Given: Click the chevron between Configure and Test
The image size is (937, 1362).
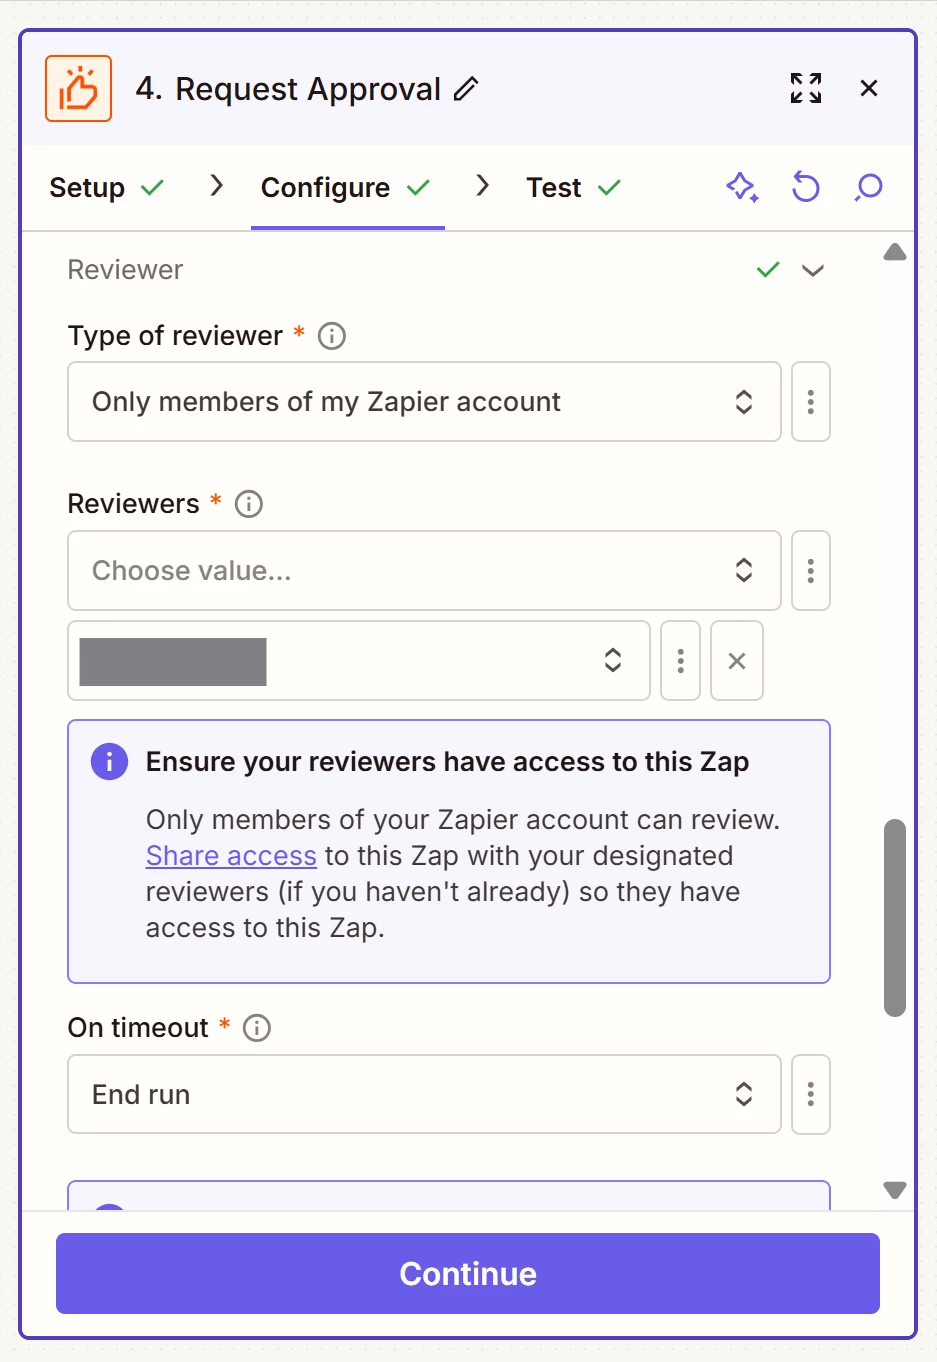Looking at the screenshot, I should coord(483,186).
